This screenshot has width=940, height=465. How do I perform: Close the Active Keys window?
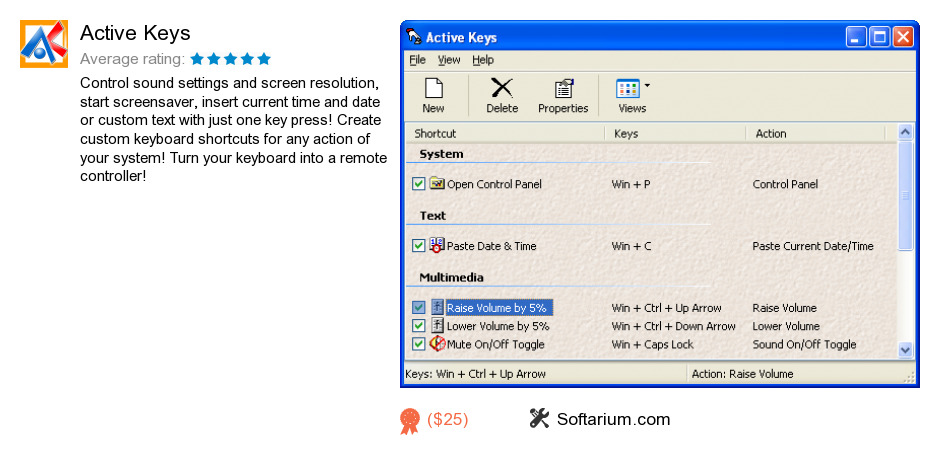[902, 37]
